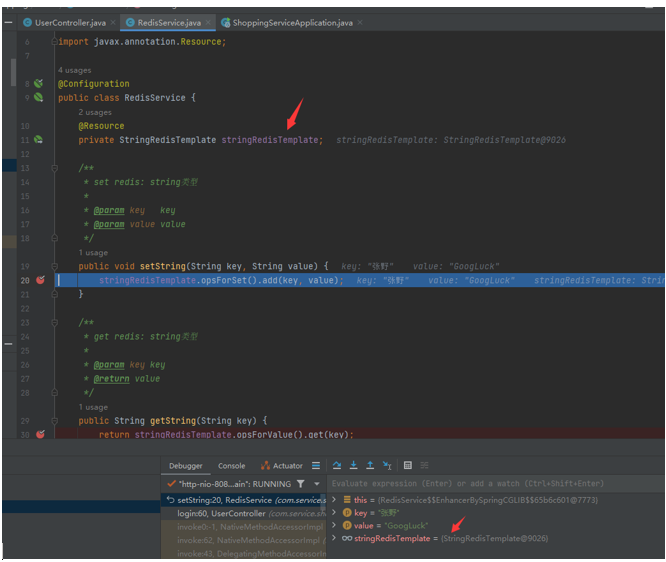Select the invoke:43 DelegatingMethodAccessorImpl frame

pyautogui.click(x=243, y=553)
